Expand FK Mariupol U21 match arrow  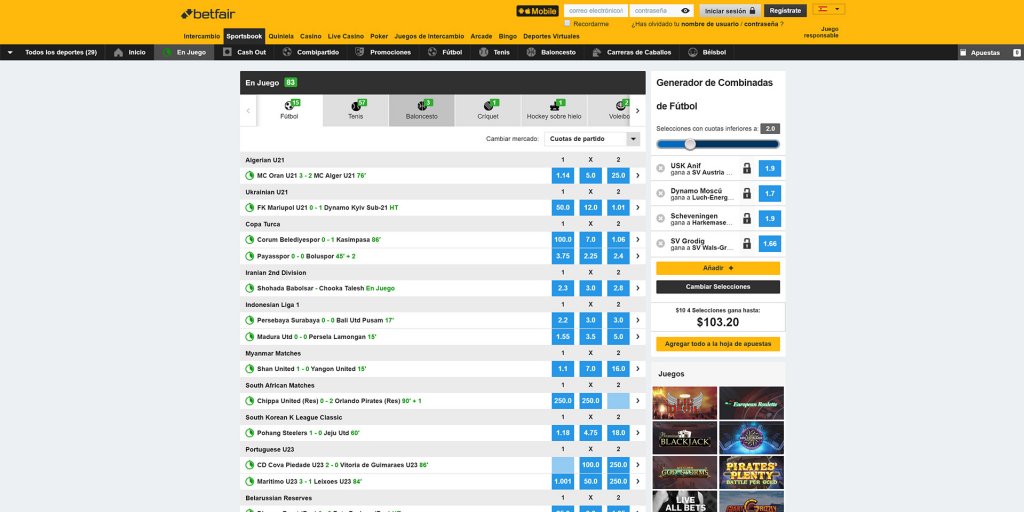coord(638,208)
